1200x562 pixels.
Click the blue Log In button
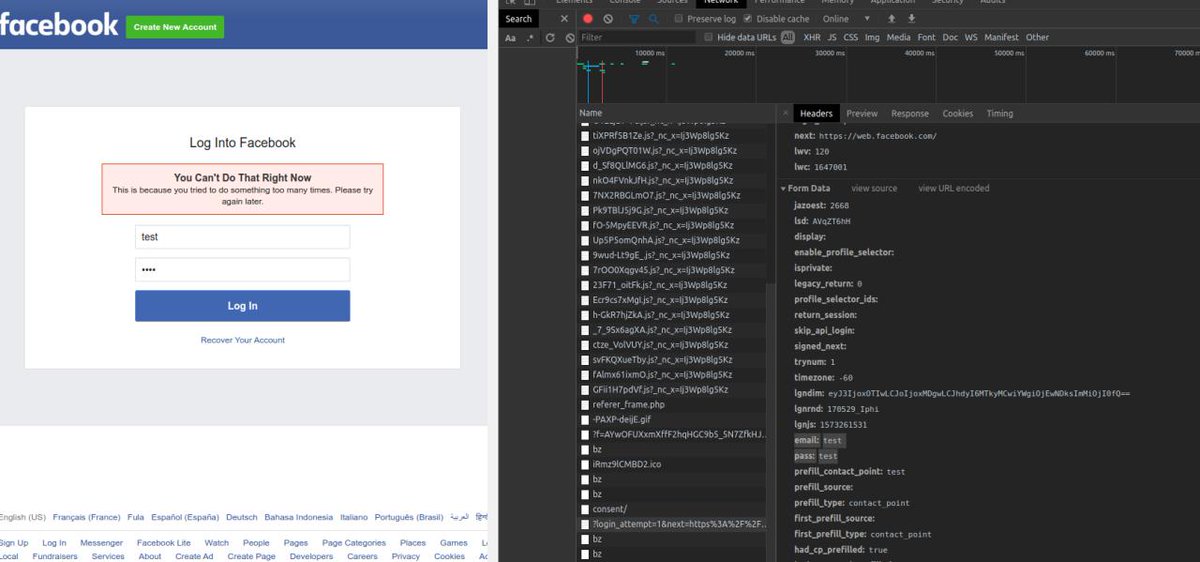click(x=242, y=306)
